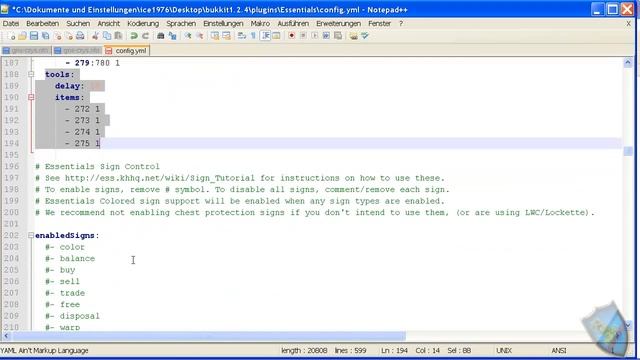
Task: Start macro recording with red dot
Action: tap(291, 36)
